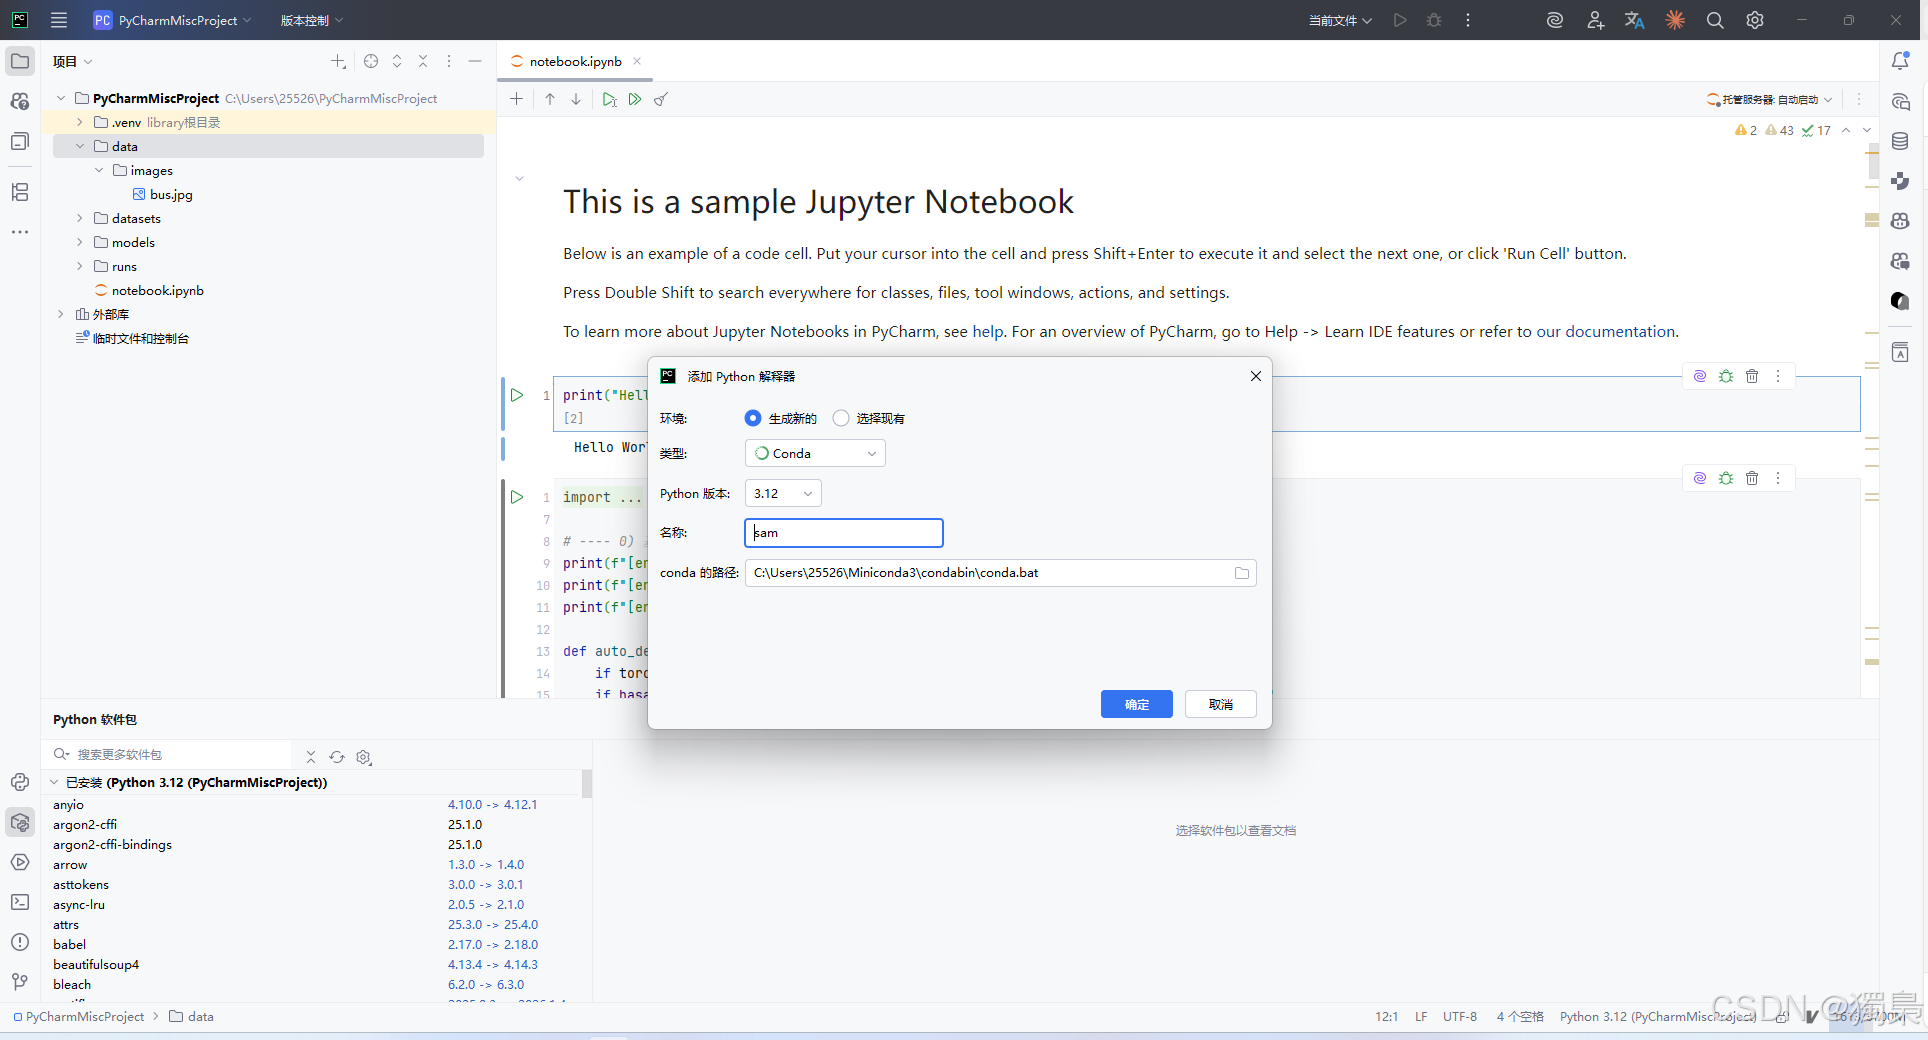This screenshot has height=1040, width=1928.
Task: Click Run All cells icon
Action: point(635,99)
